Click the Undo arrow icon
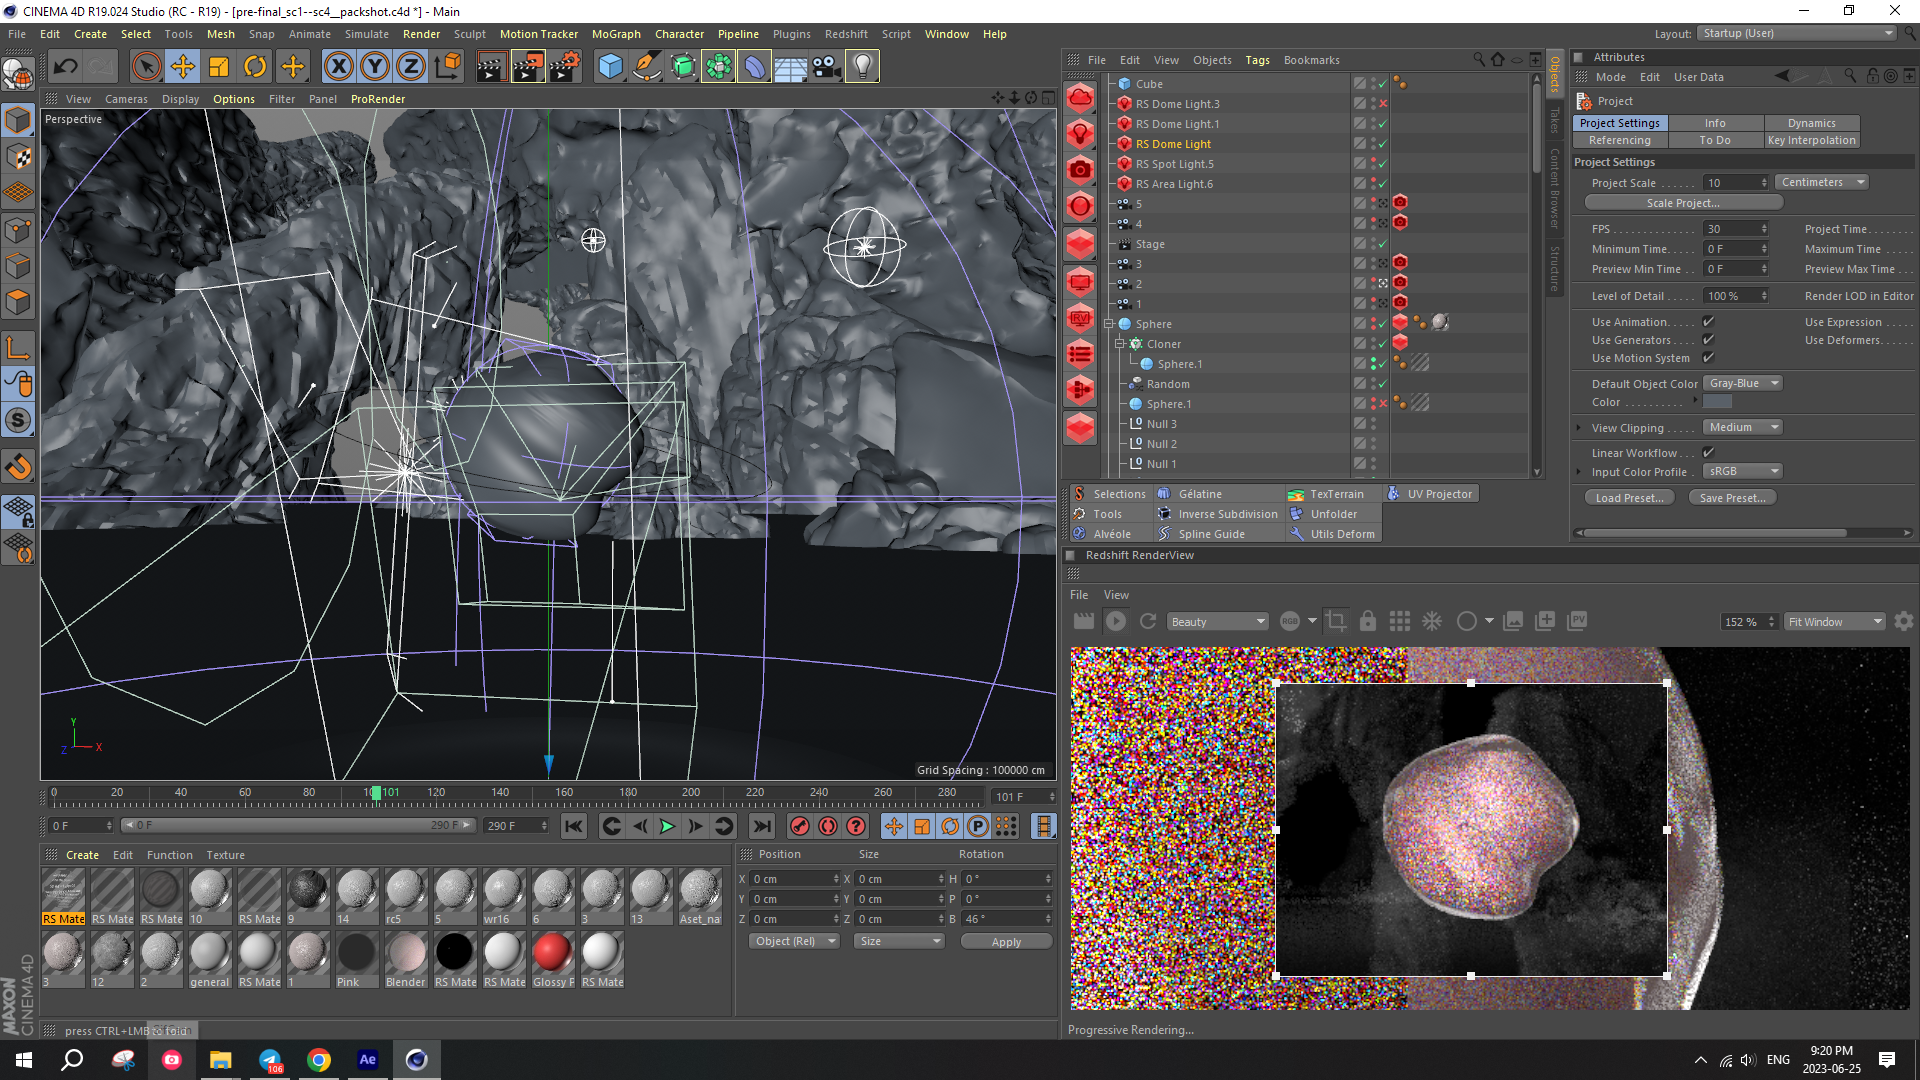Viewport: 1920px width, 1080px height. click(66, 67)
